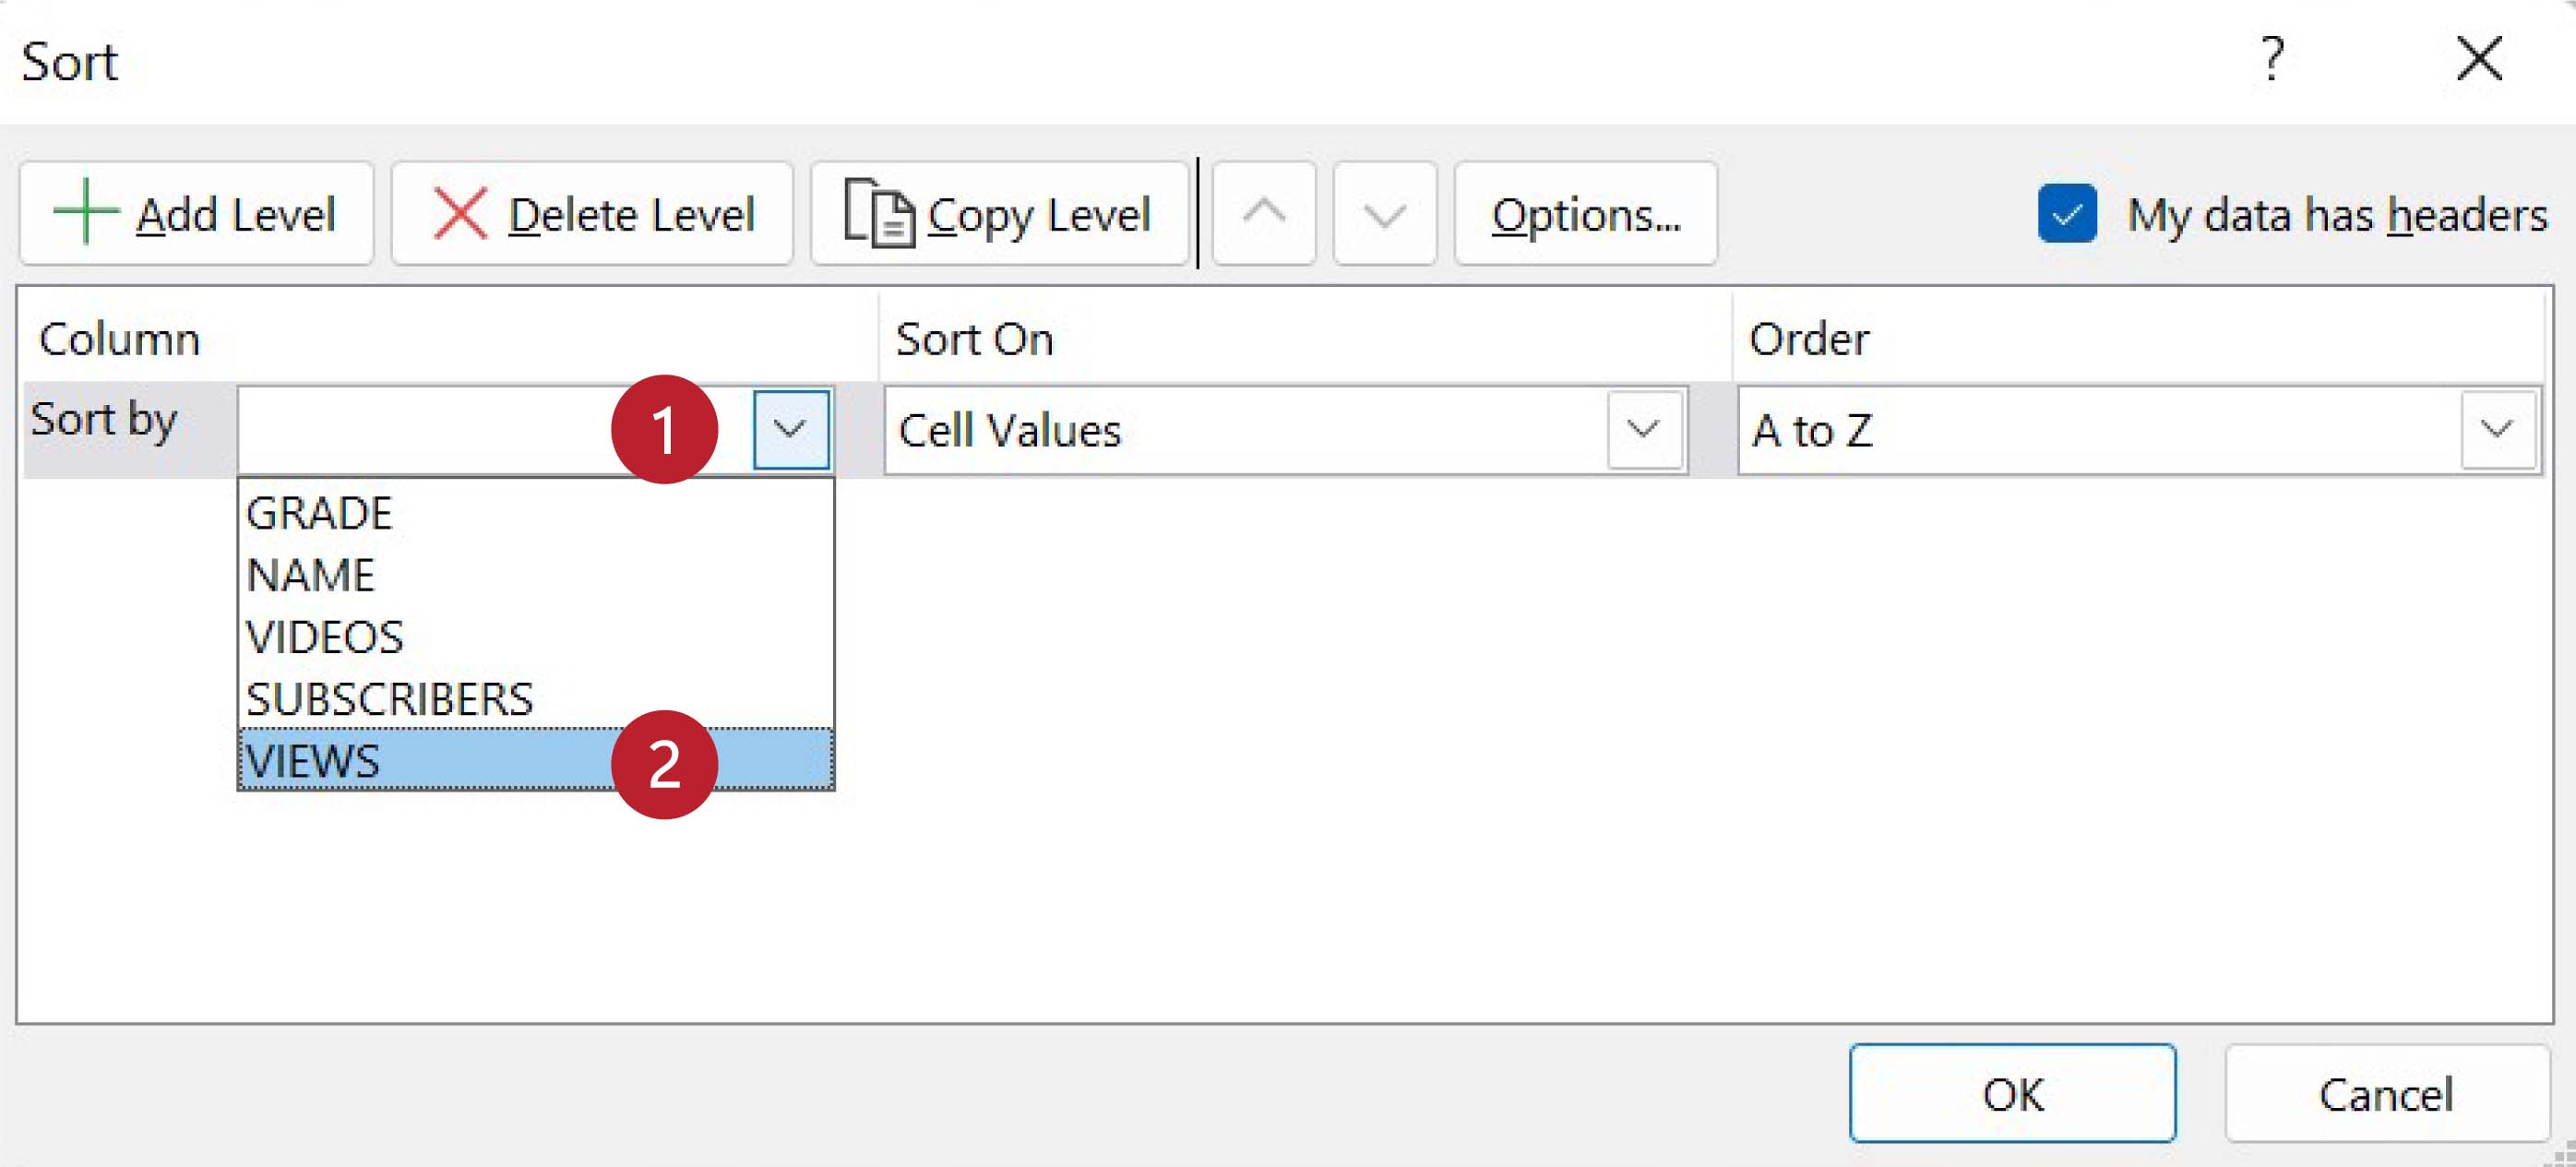Expand the Sort by column dropdown
Viewport: 2576px width, 1167px height.
pos(791,430)
